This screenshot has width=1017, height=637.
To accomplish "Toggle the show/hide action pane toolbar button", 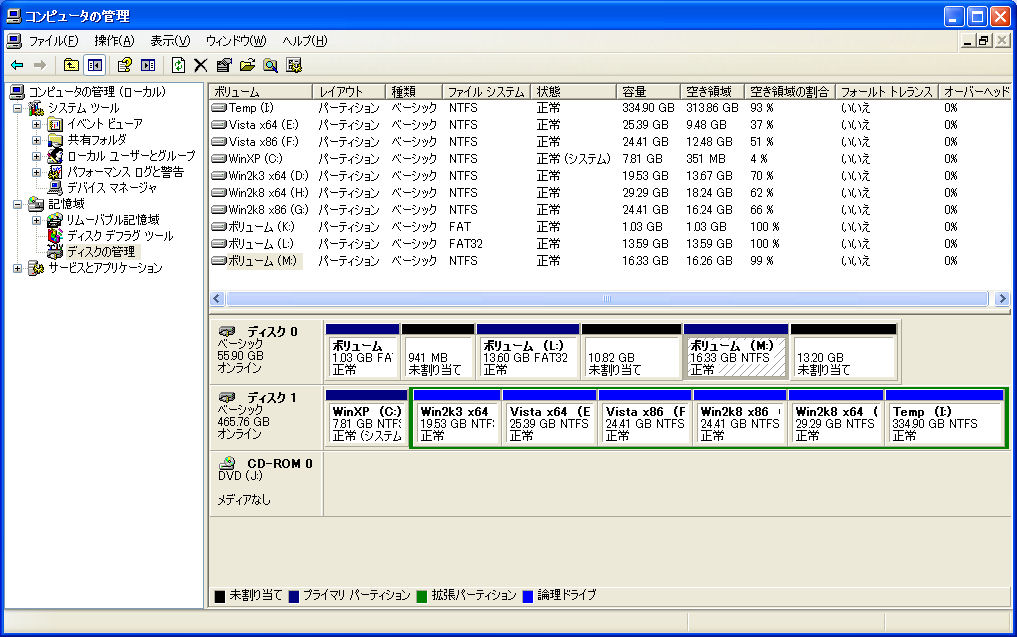I will click(149, 65).
